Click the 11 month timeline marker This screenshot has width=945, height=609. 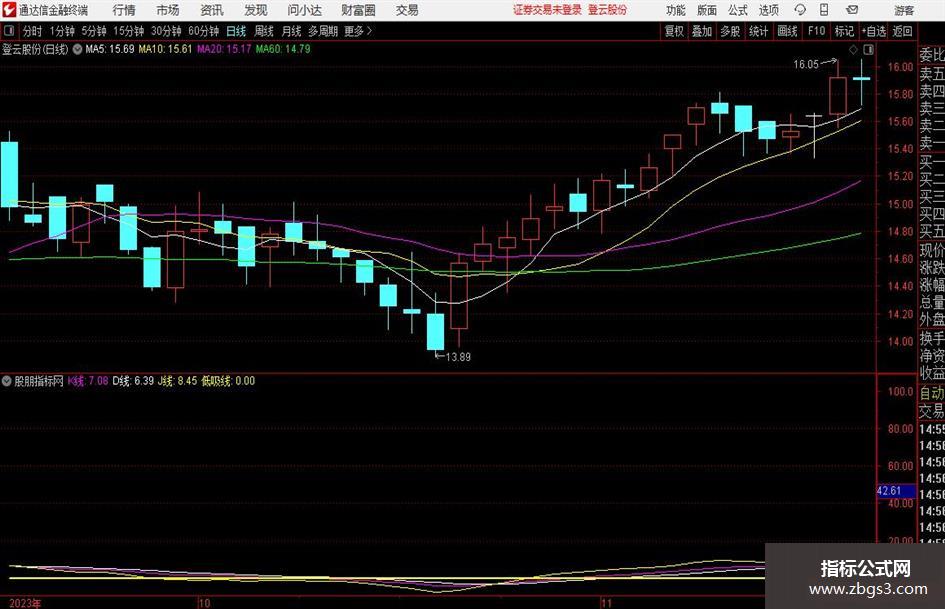[606, 603]
